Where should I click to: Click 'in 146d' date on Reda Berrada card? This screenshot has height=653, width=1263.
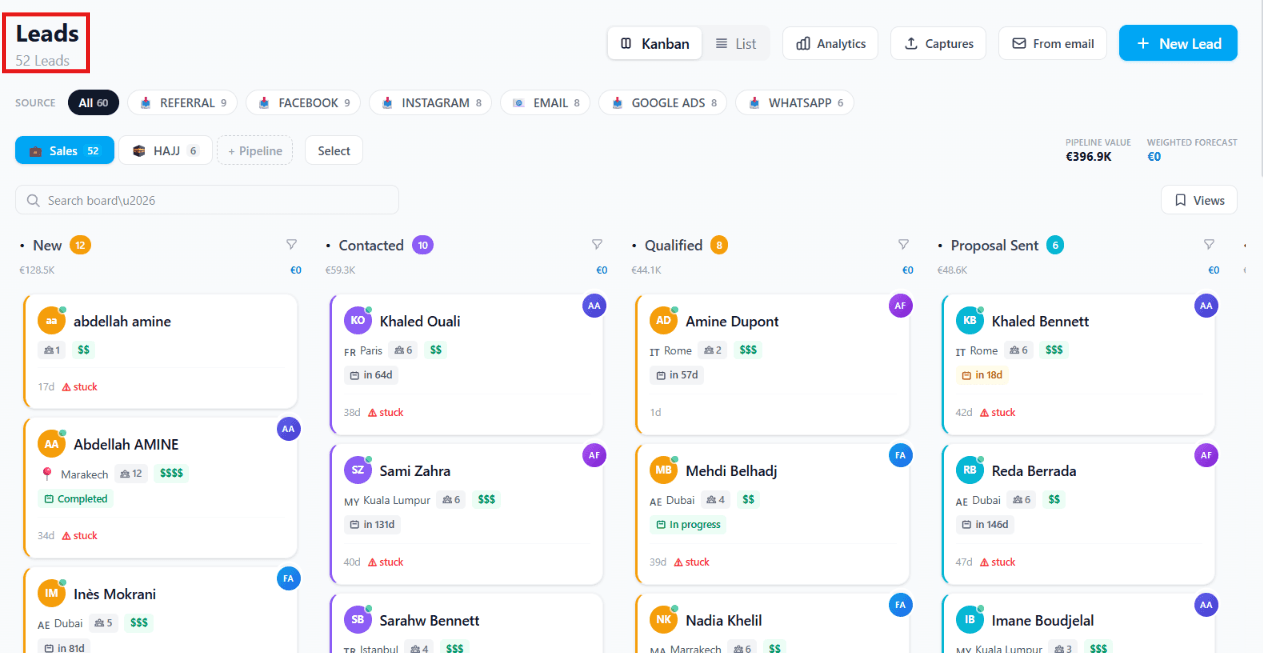point(986,525)
